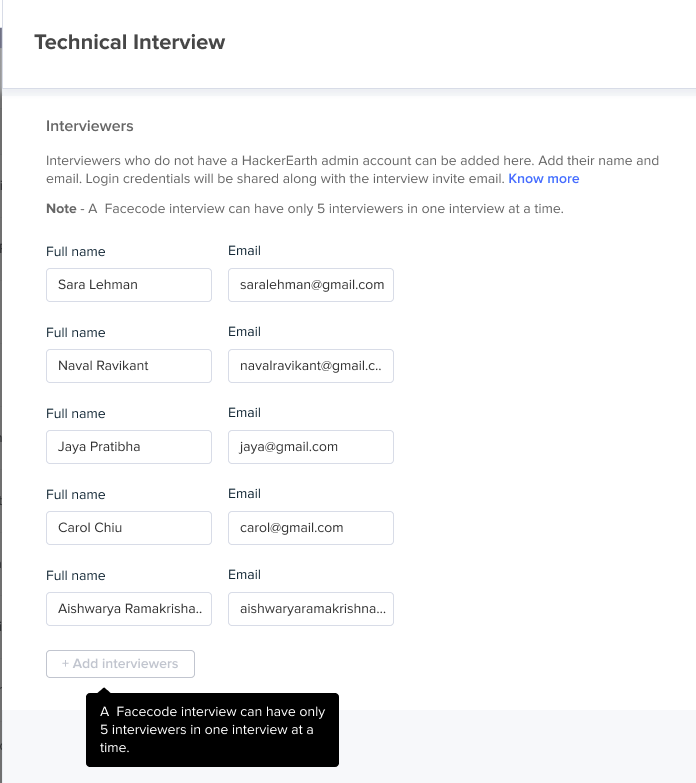
Task: Click the Interviewers section heading
Action: point(90,126)
